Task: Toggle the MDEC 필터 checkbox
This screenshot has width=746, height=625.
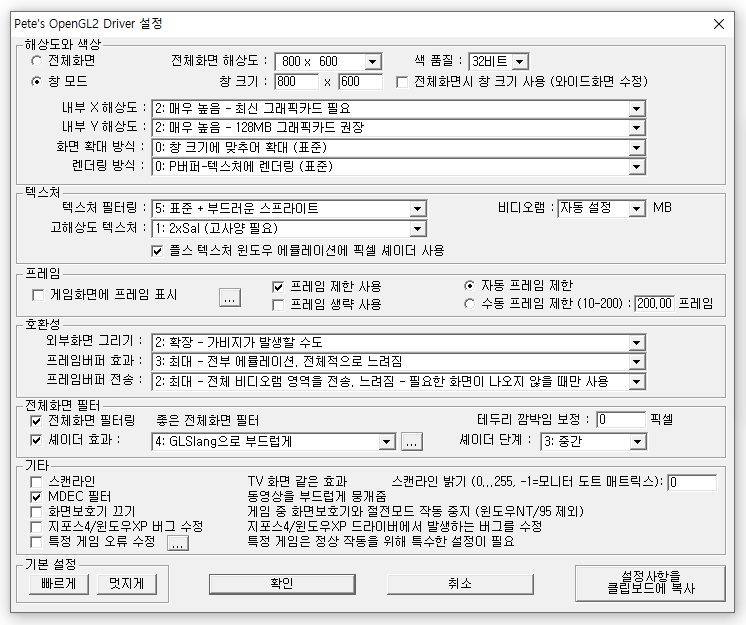Action: [x=36, y=497]
